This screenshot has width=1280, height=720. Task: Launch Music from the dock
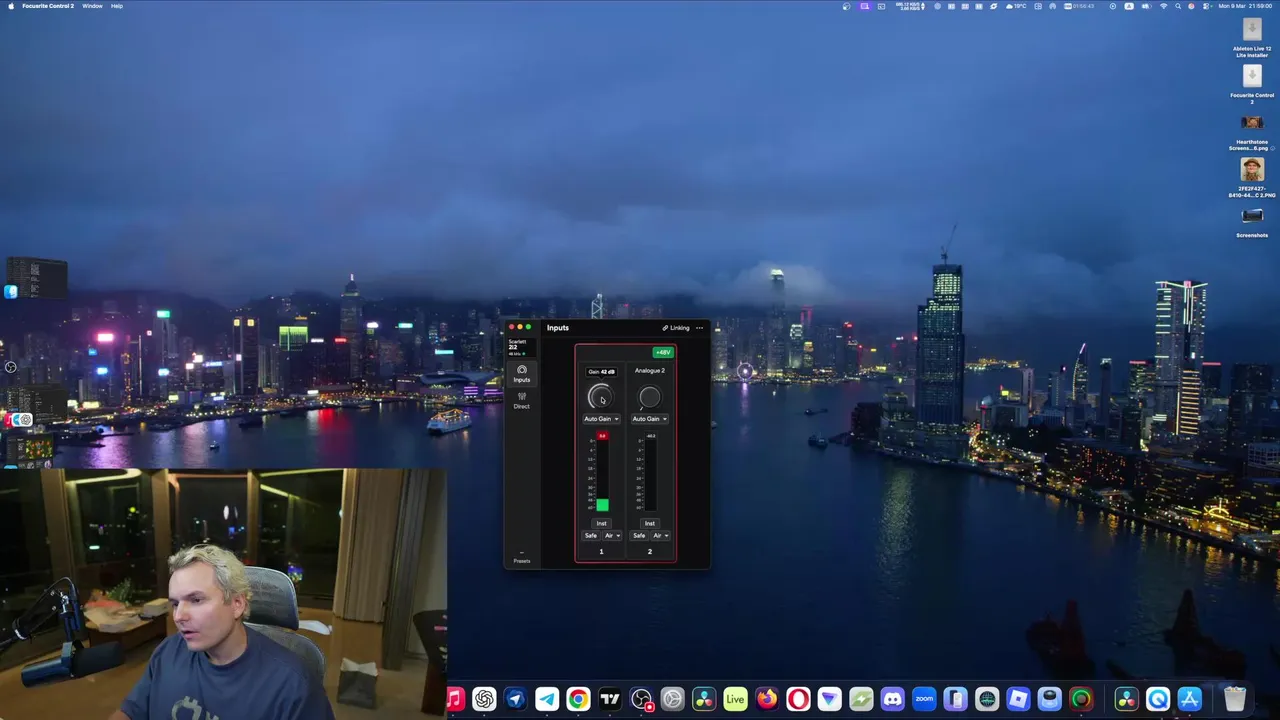455,699
